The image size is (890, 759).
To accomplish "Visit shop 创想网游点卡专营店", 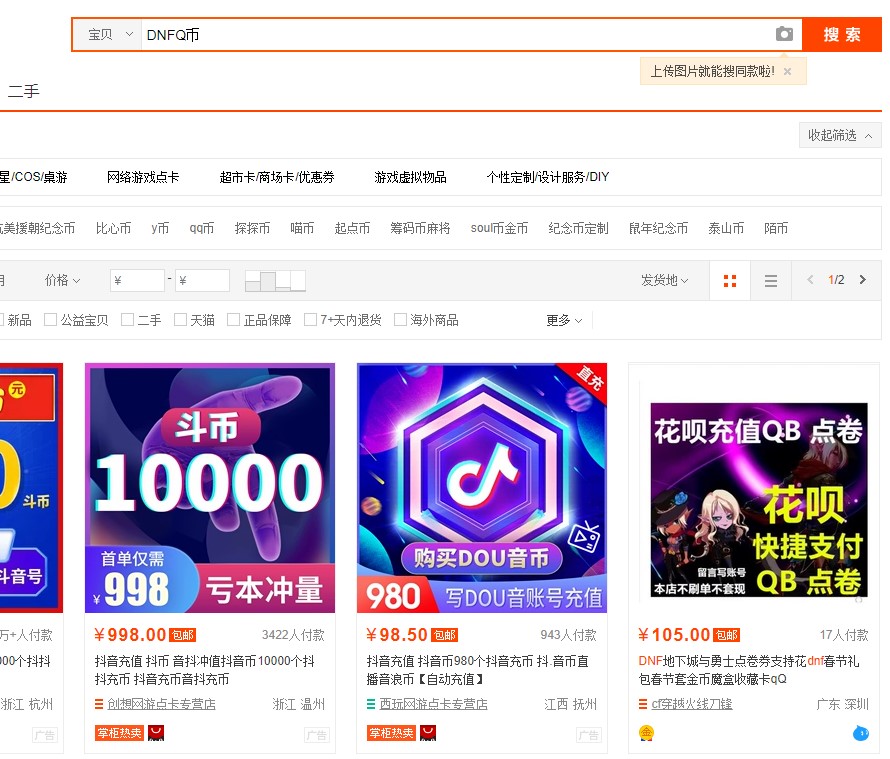I will (x=162, y=704).
